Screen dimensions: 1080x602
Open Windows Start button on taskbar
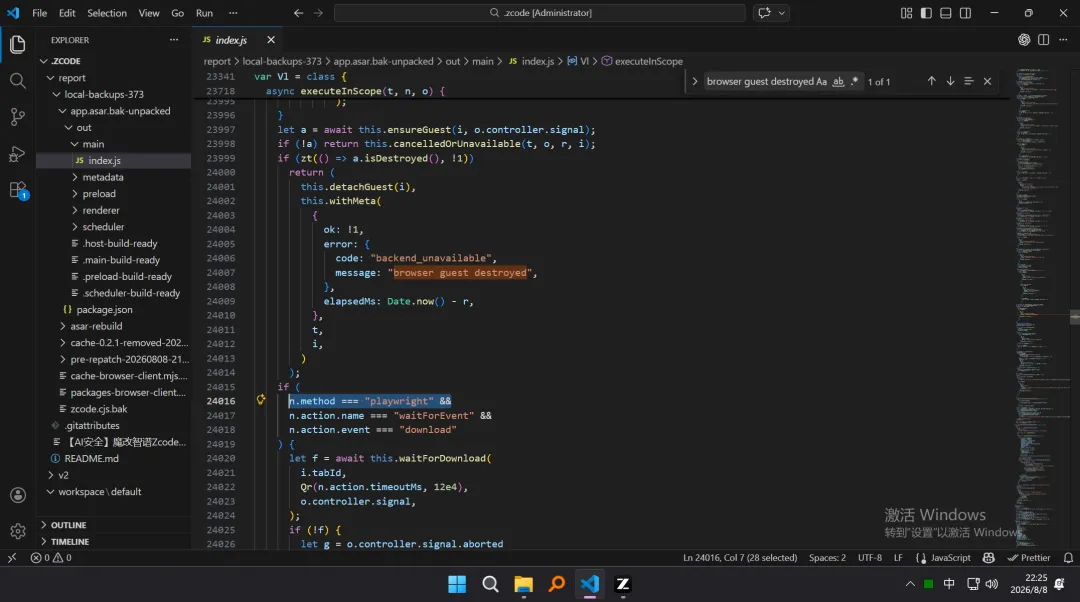[457, 584]
